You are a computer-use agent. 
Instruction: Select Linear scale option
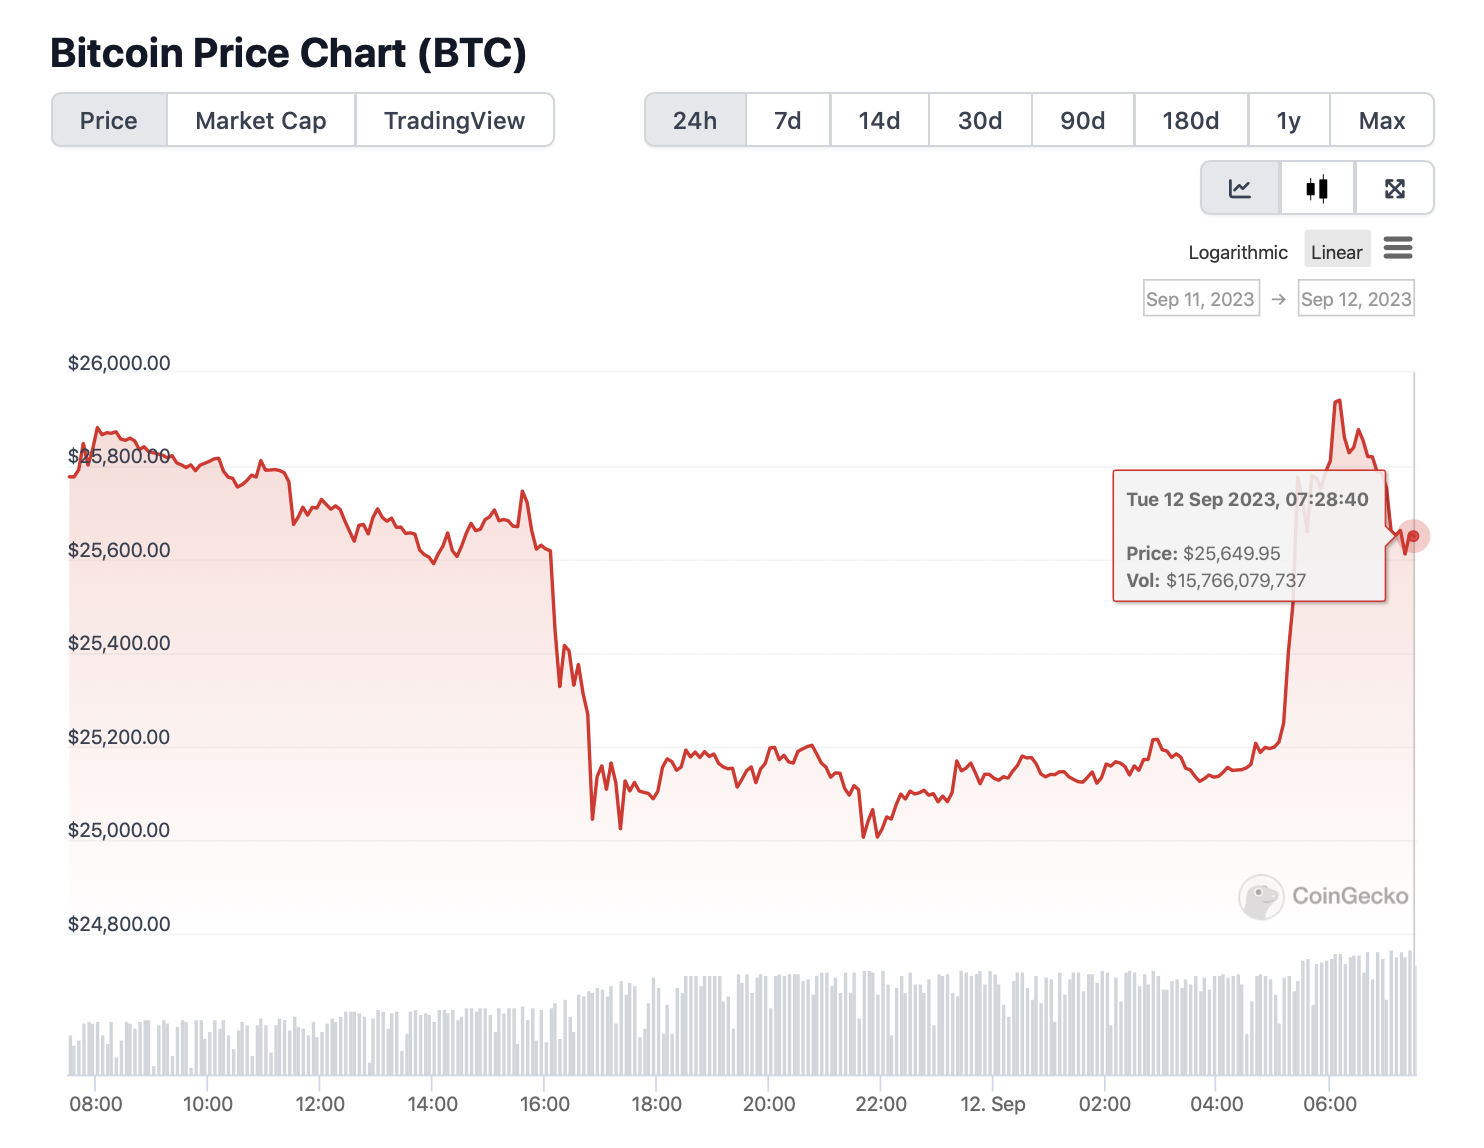pos(1336,252)
